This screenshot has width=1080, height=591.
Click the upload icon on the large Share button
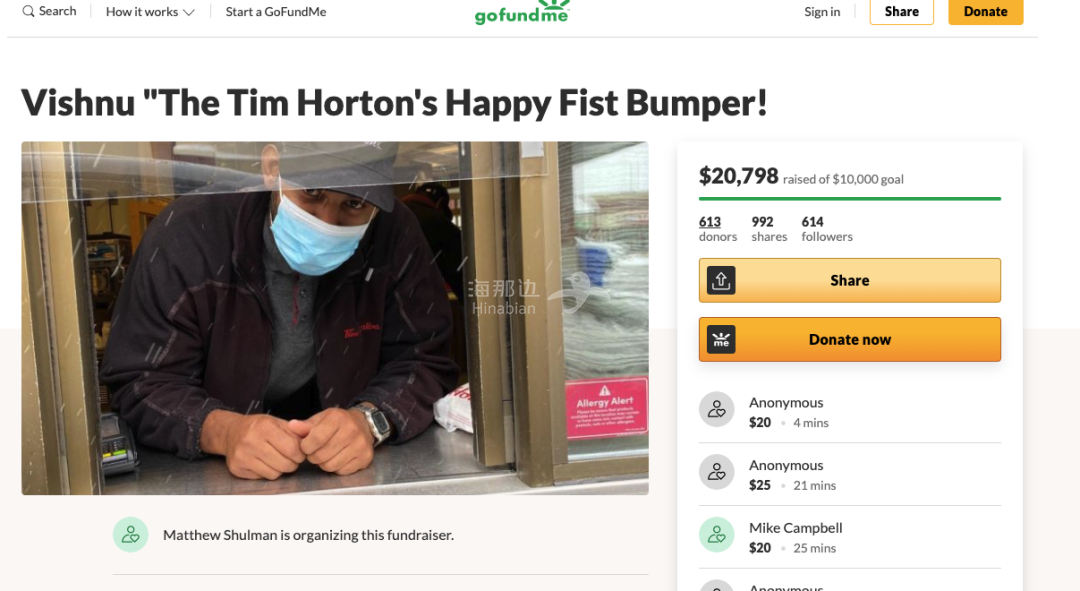[721, 280]
